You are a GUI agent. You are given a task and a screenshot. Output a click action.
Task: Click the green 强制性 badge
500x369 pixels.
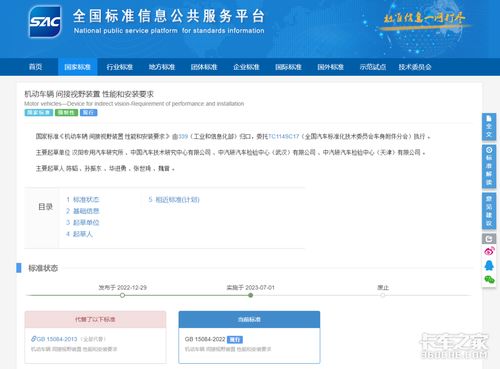click(x=66, y=113)
